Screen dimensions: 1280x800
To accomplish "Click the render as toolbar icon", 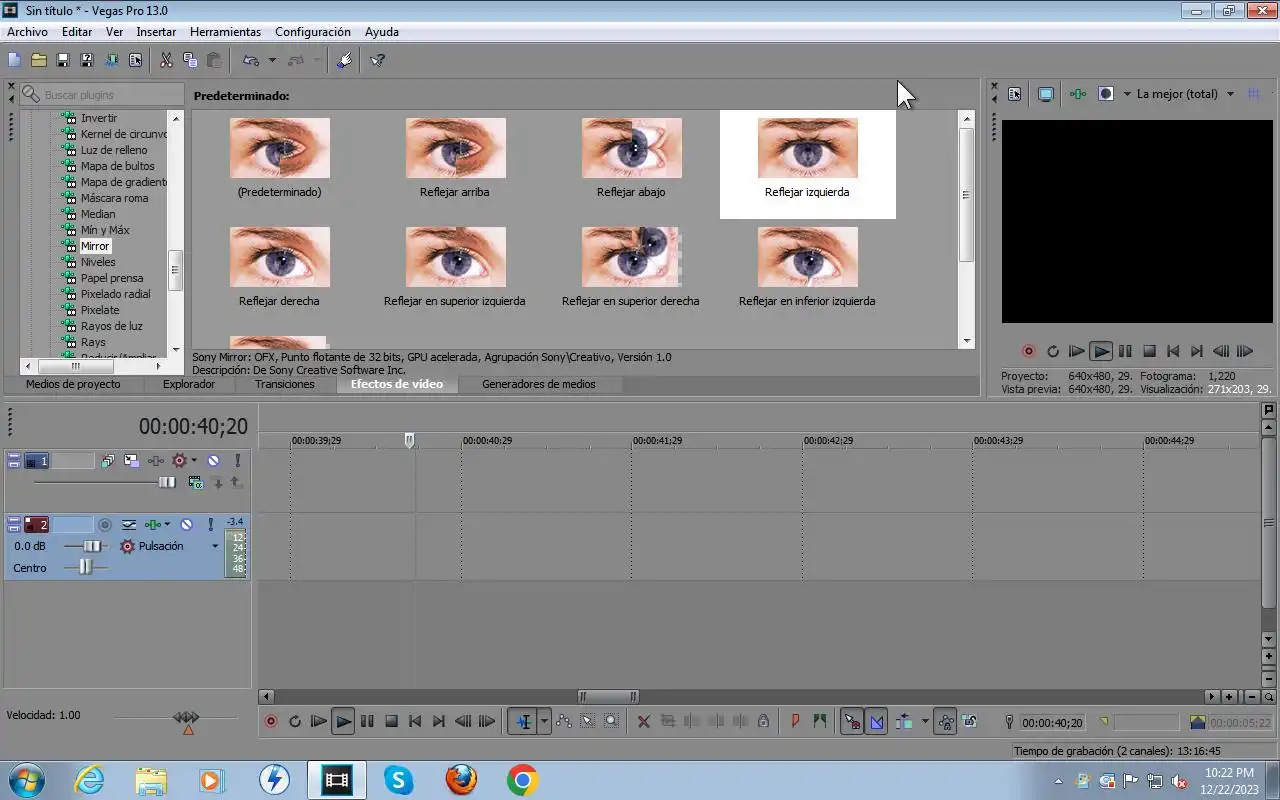I will click(111, 60).
